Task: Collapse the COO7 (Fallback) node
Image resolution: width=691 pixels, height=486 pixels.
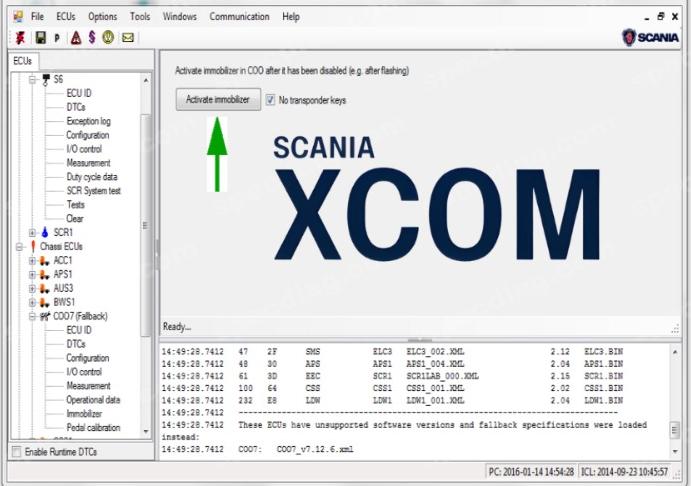Action: click(32, 316)
